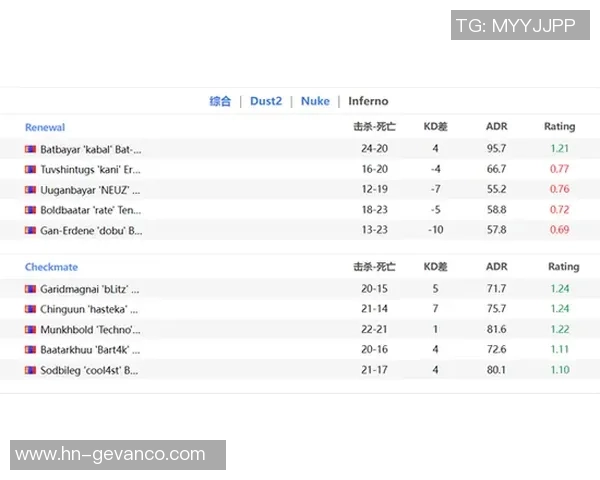
Task: Click the ADR column header for Checkmate
Action: pyautogui.click(x=496, y=267)
